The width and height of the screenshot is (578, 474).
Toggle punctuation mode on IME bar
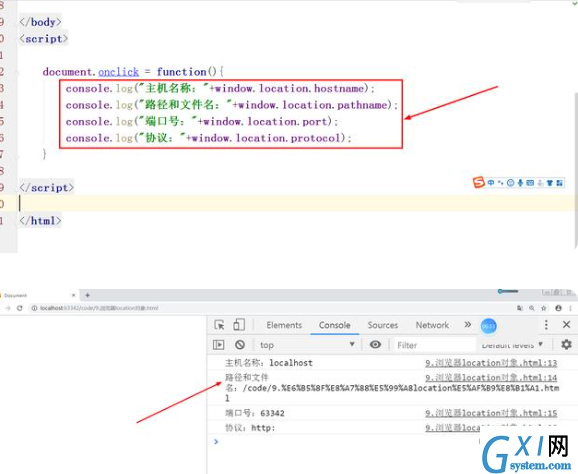(x=500, y=182)
